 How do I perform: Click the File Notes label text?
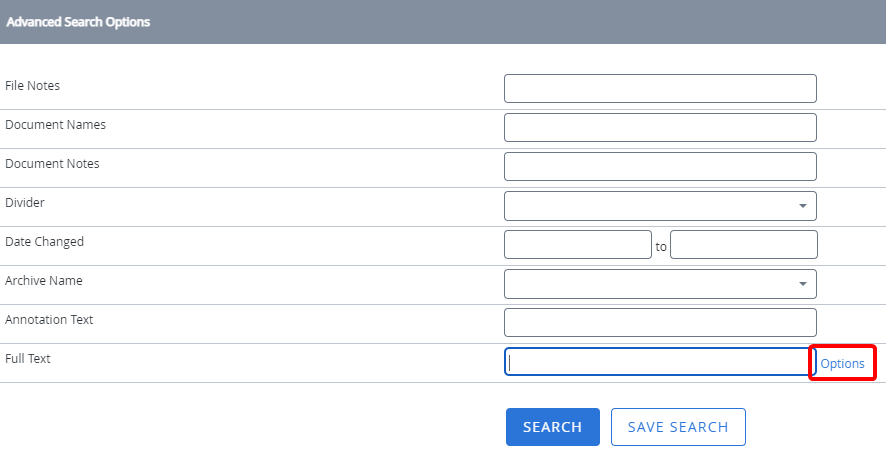point(33,86)
